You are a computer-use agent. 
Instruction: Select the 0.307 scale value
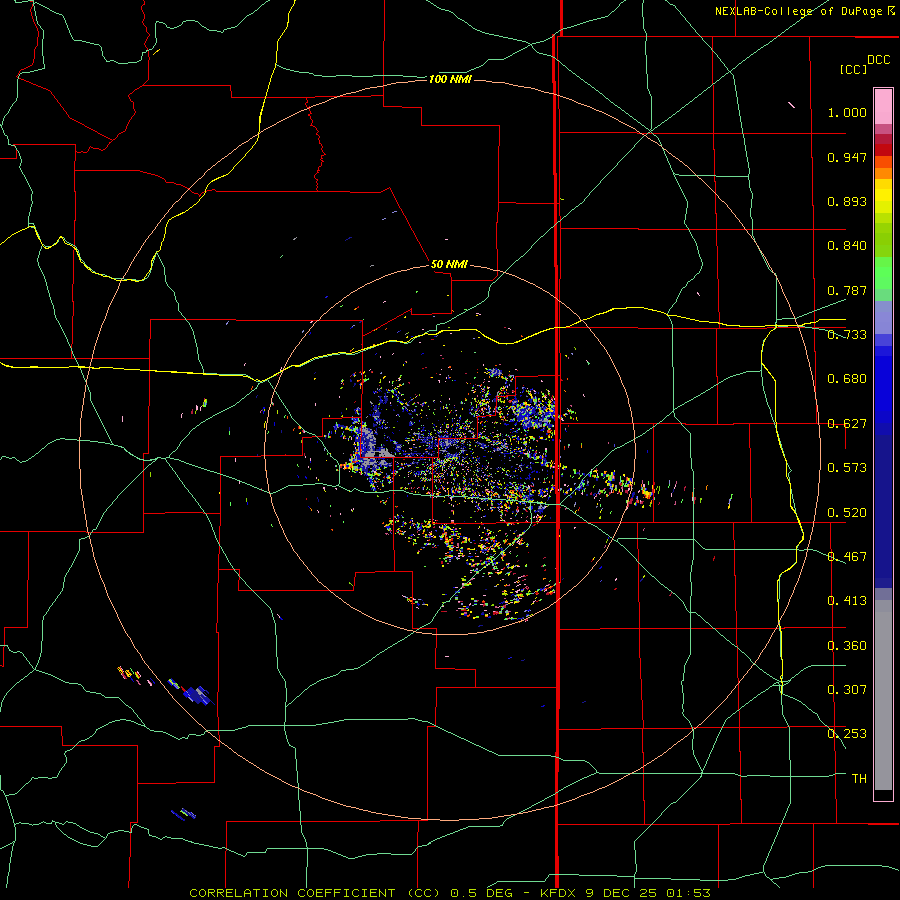click(x=847, y=689)
